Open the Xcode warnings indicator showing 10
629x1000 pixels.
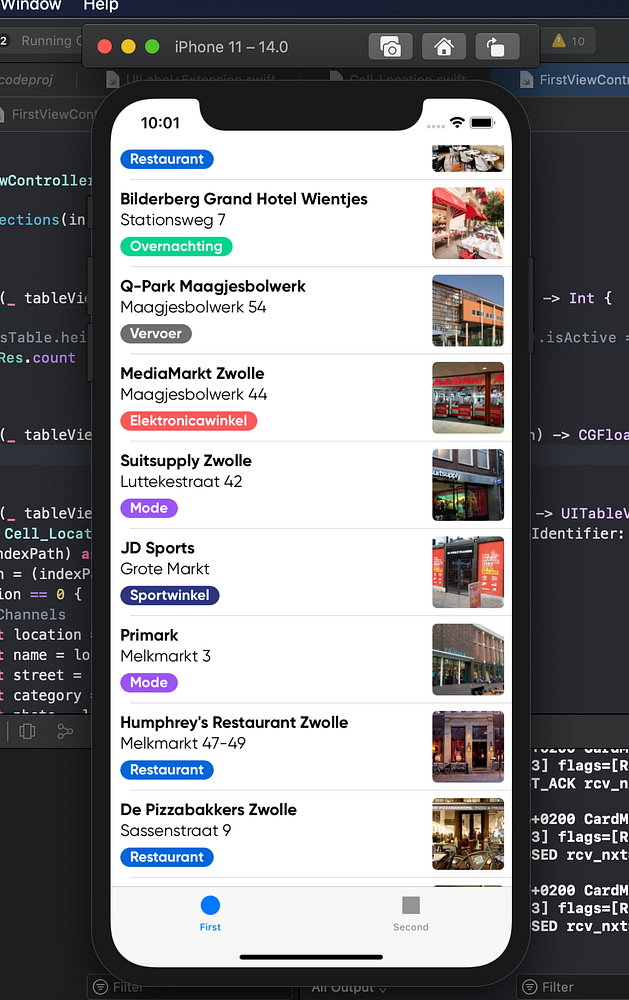coord(568,41)
